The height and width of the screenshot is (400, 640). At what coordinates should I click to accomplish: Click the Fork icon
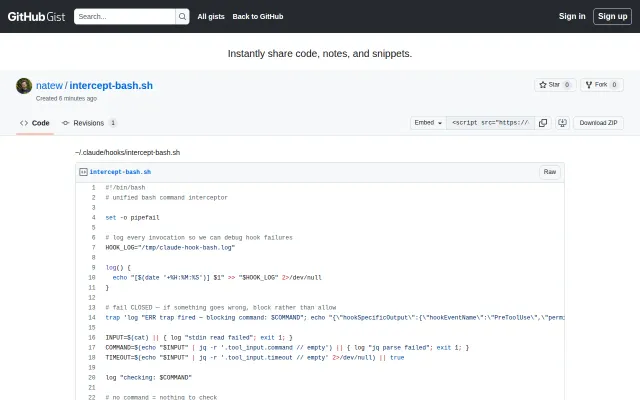coord(589,84)
